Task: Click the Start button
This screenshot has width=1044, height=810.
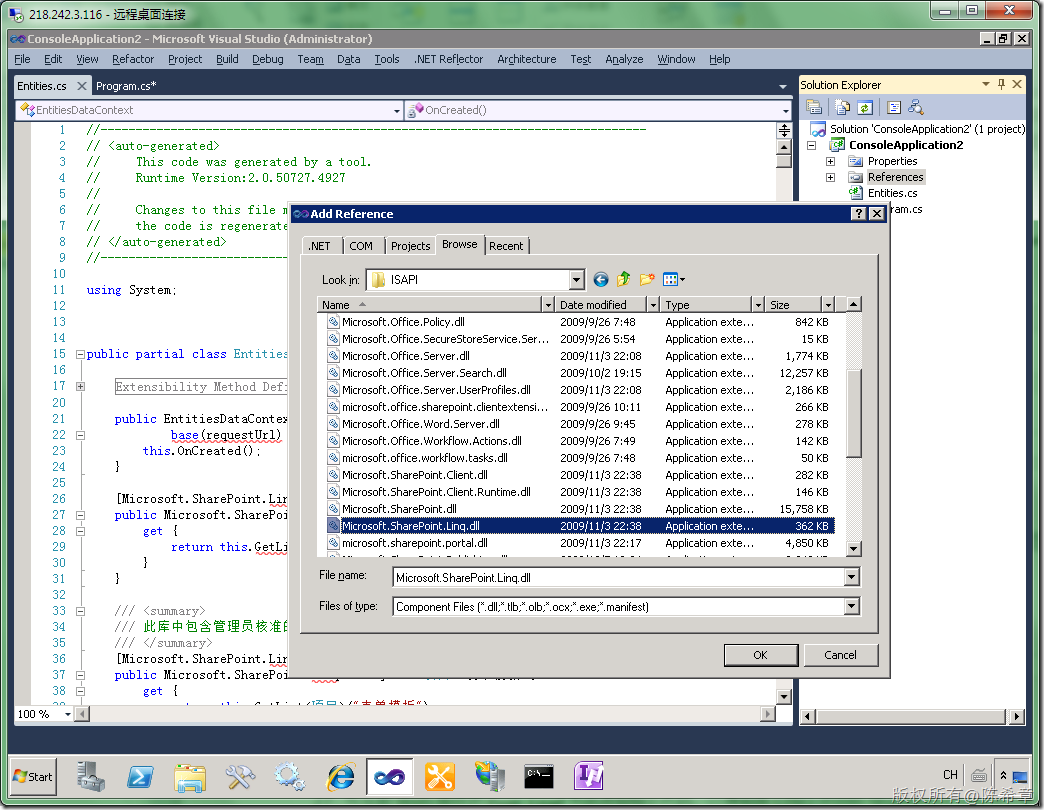Action: (x=33, y=777)
